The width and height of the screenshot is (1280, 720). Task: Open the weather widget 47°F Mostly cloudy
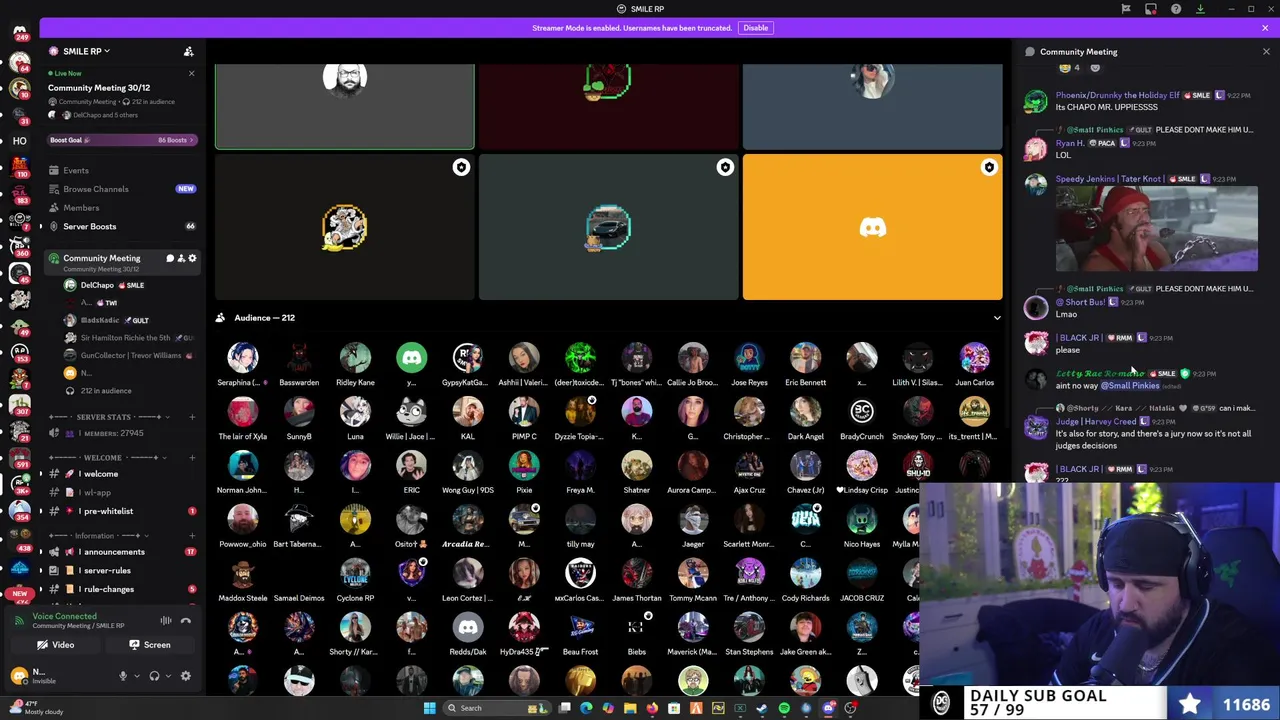36,708
